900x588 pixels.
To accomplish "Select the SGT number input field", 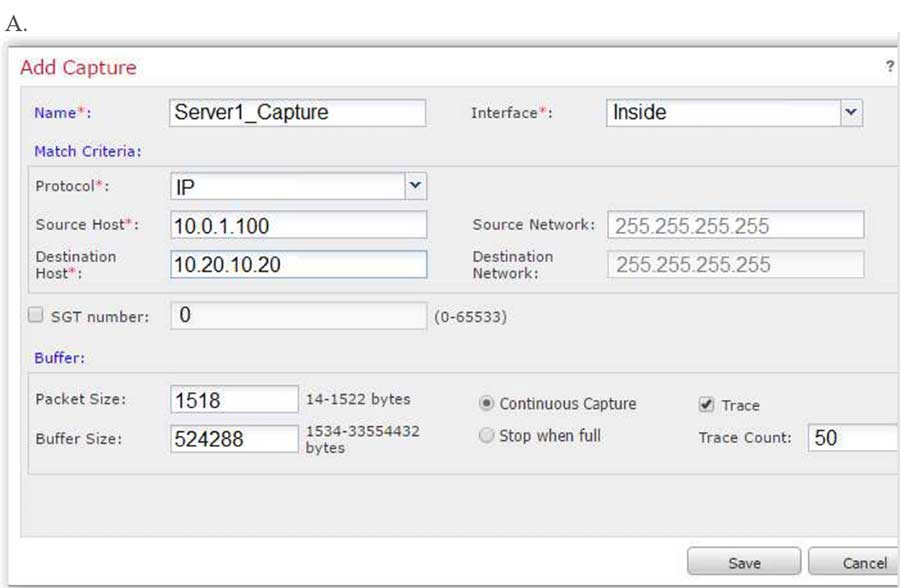I will coord(298,316).
